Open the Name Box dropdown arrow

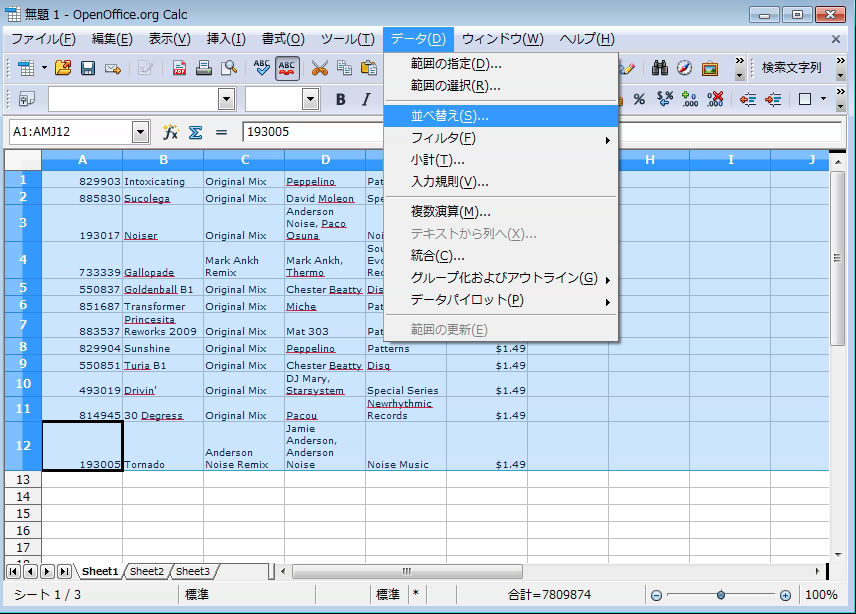coord(140,132)
